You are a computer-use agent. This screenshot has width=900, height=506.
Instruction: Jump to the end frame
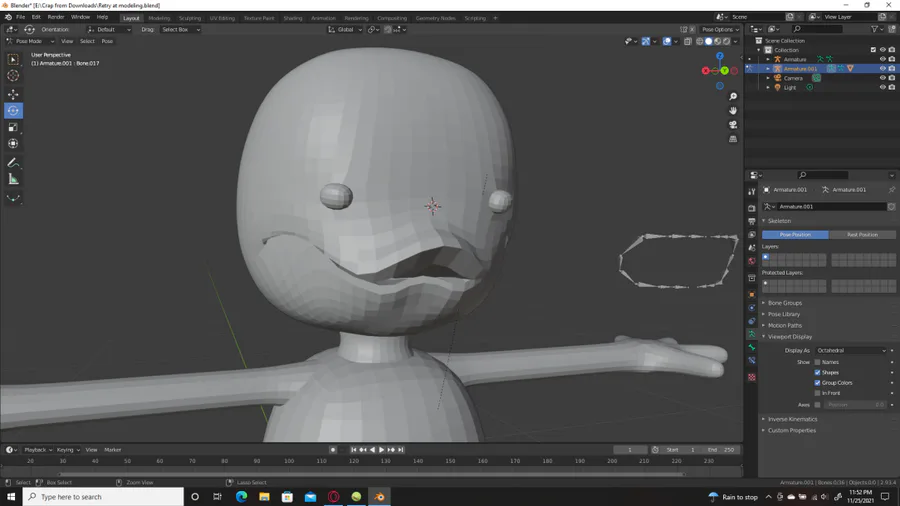point(401,450)
